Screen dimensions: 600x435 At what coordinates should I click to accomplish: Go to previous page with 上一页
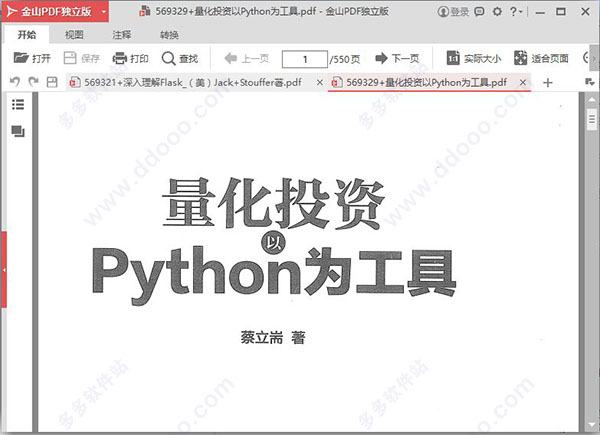pos(247,59)
